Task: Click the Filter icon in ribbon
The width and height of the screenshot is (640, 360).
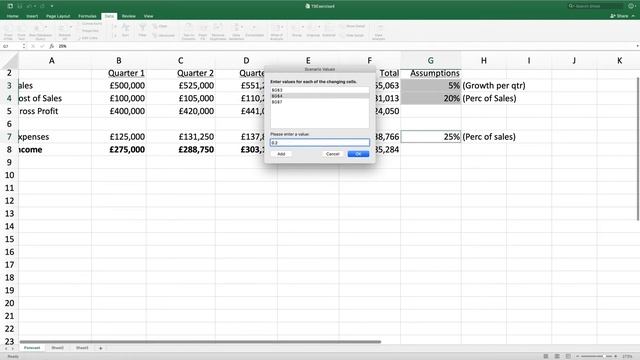Action: (x=142, y=31)
